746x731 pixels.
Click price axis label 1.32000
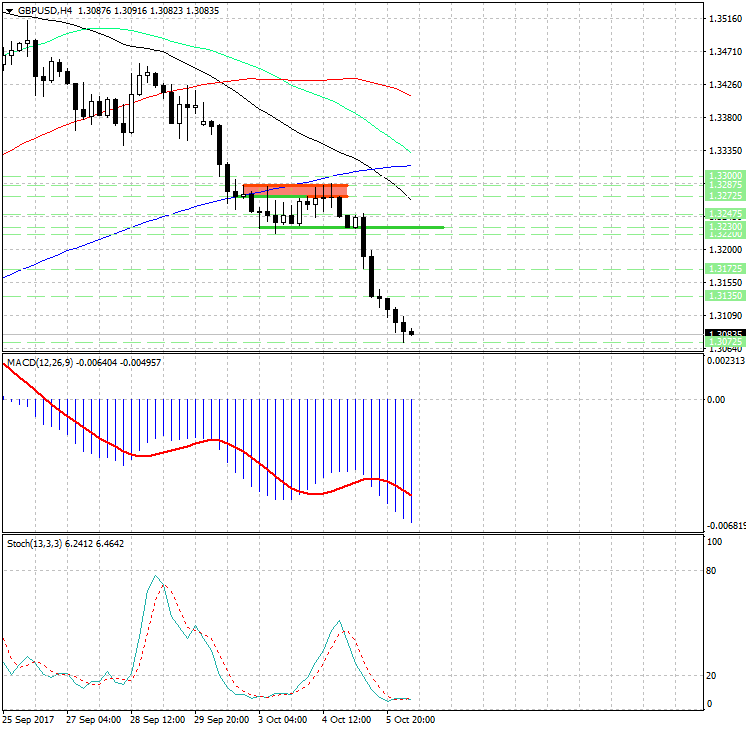[x=726, y=249]
